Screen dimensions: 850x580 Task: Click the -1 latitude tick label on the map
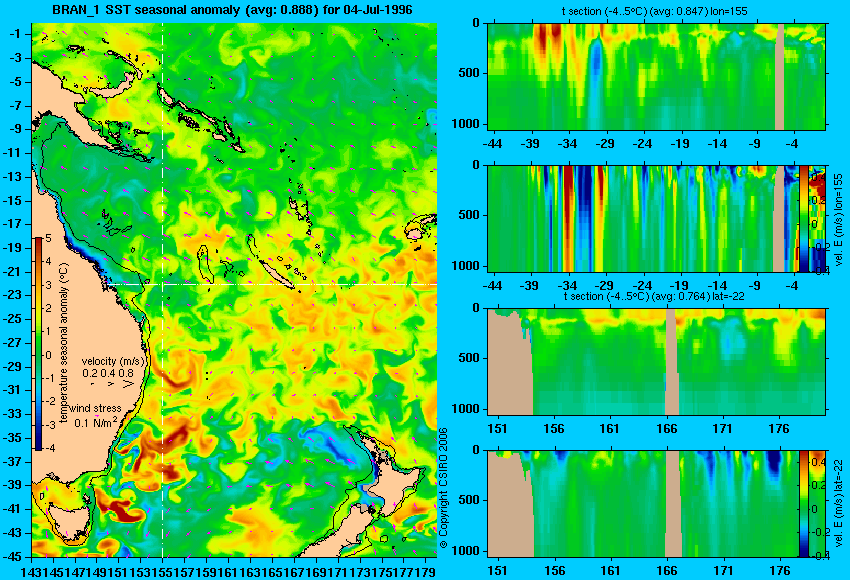coord(16,34)
